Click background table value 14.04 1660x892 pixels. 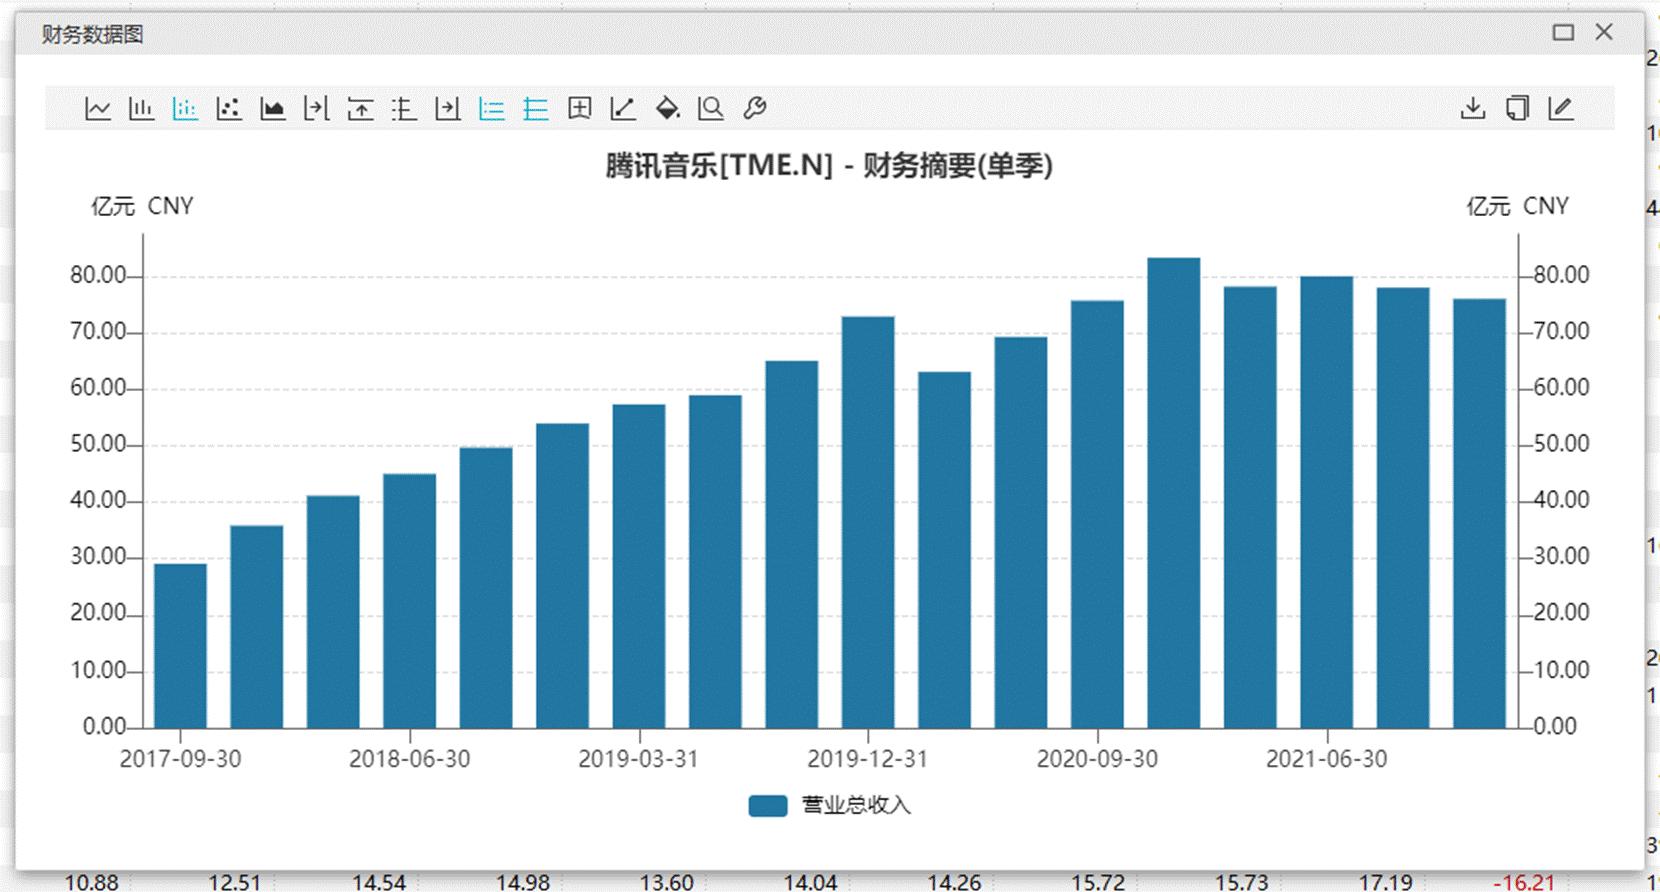click(810, 882)
